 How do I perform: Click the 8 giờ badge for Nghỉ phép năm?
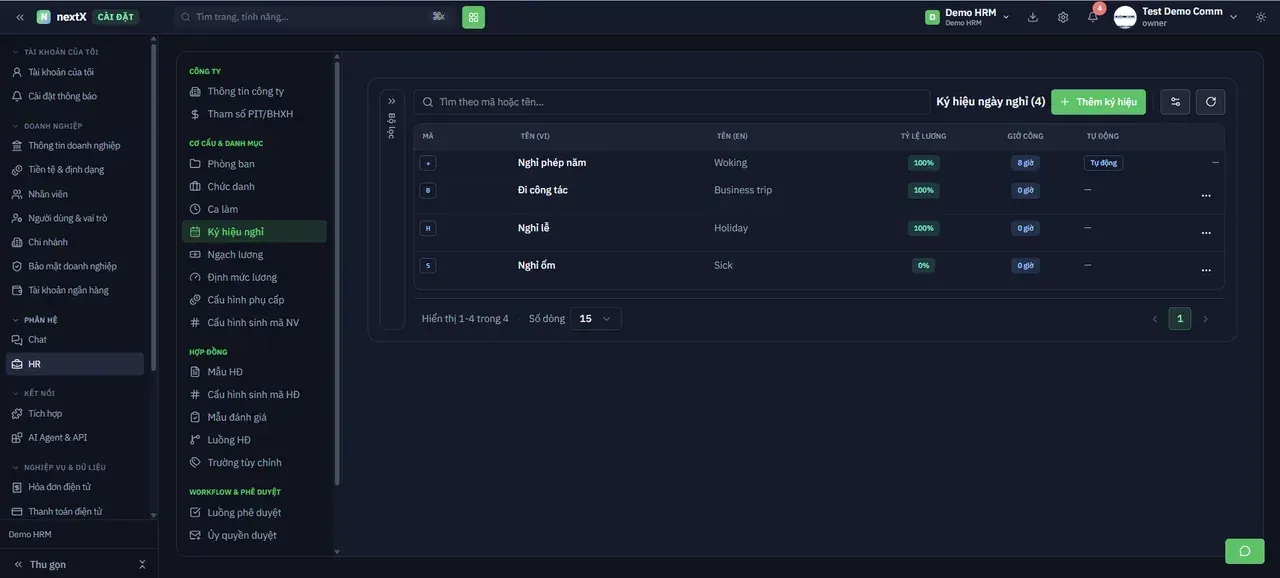tap(1025, 163)
